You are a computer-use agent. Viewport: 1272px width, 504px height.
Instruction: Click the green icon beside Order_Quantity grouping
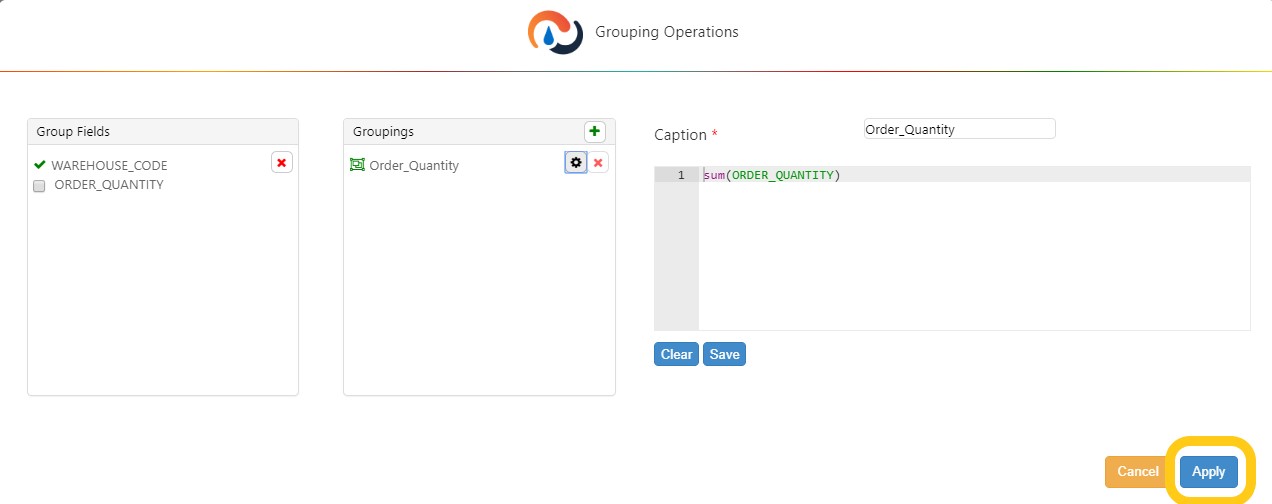(357, 165)
